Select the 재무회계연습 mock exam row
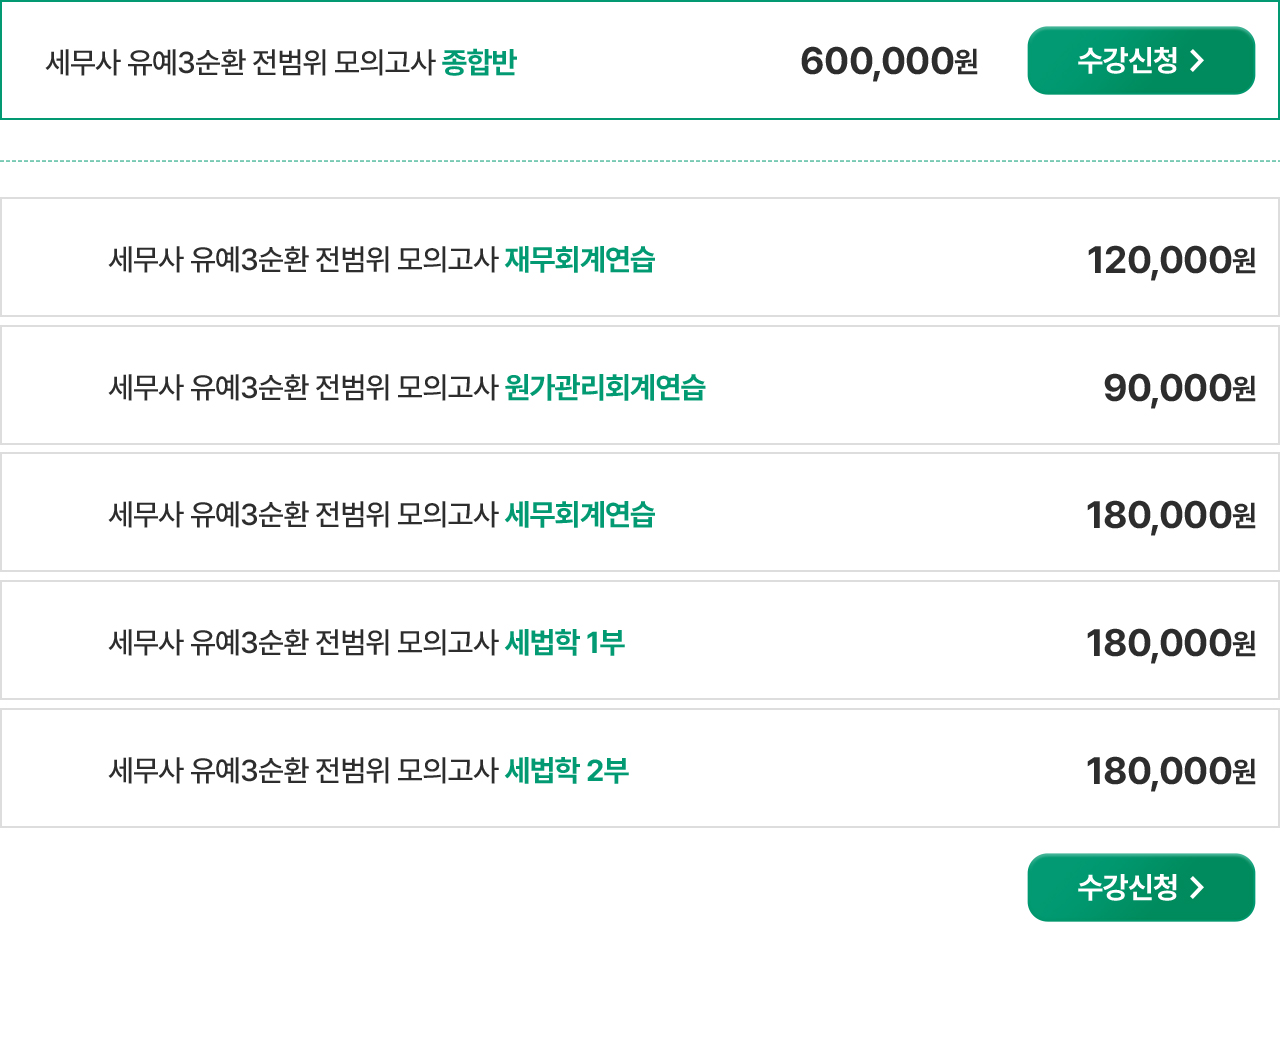1280x1050 pixels. [x=640, y=257]
